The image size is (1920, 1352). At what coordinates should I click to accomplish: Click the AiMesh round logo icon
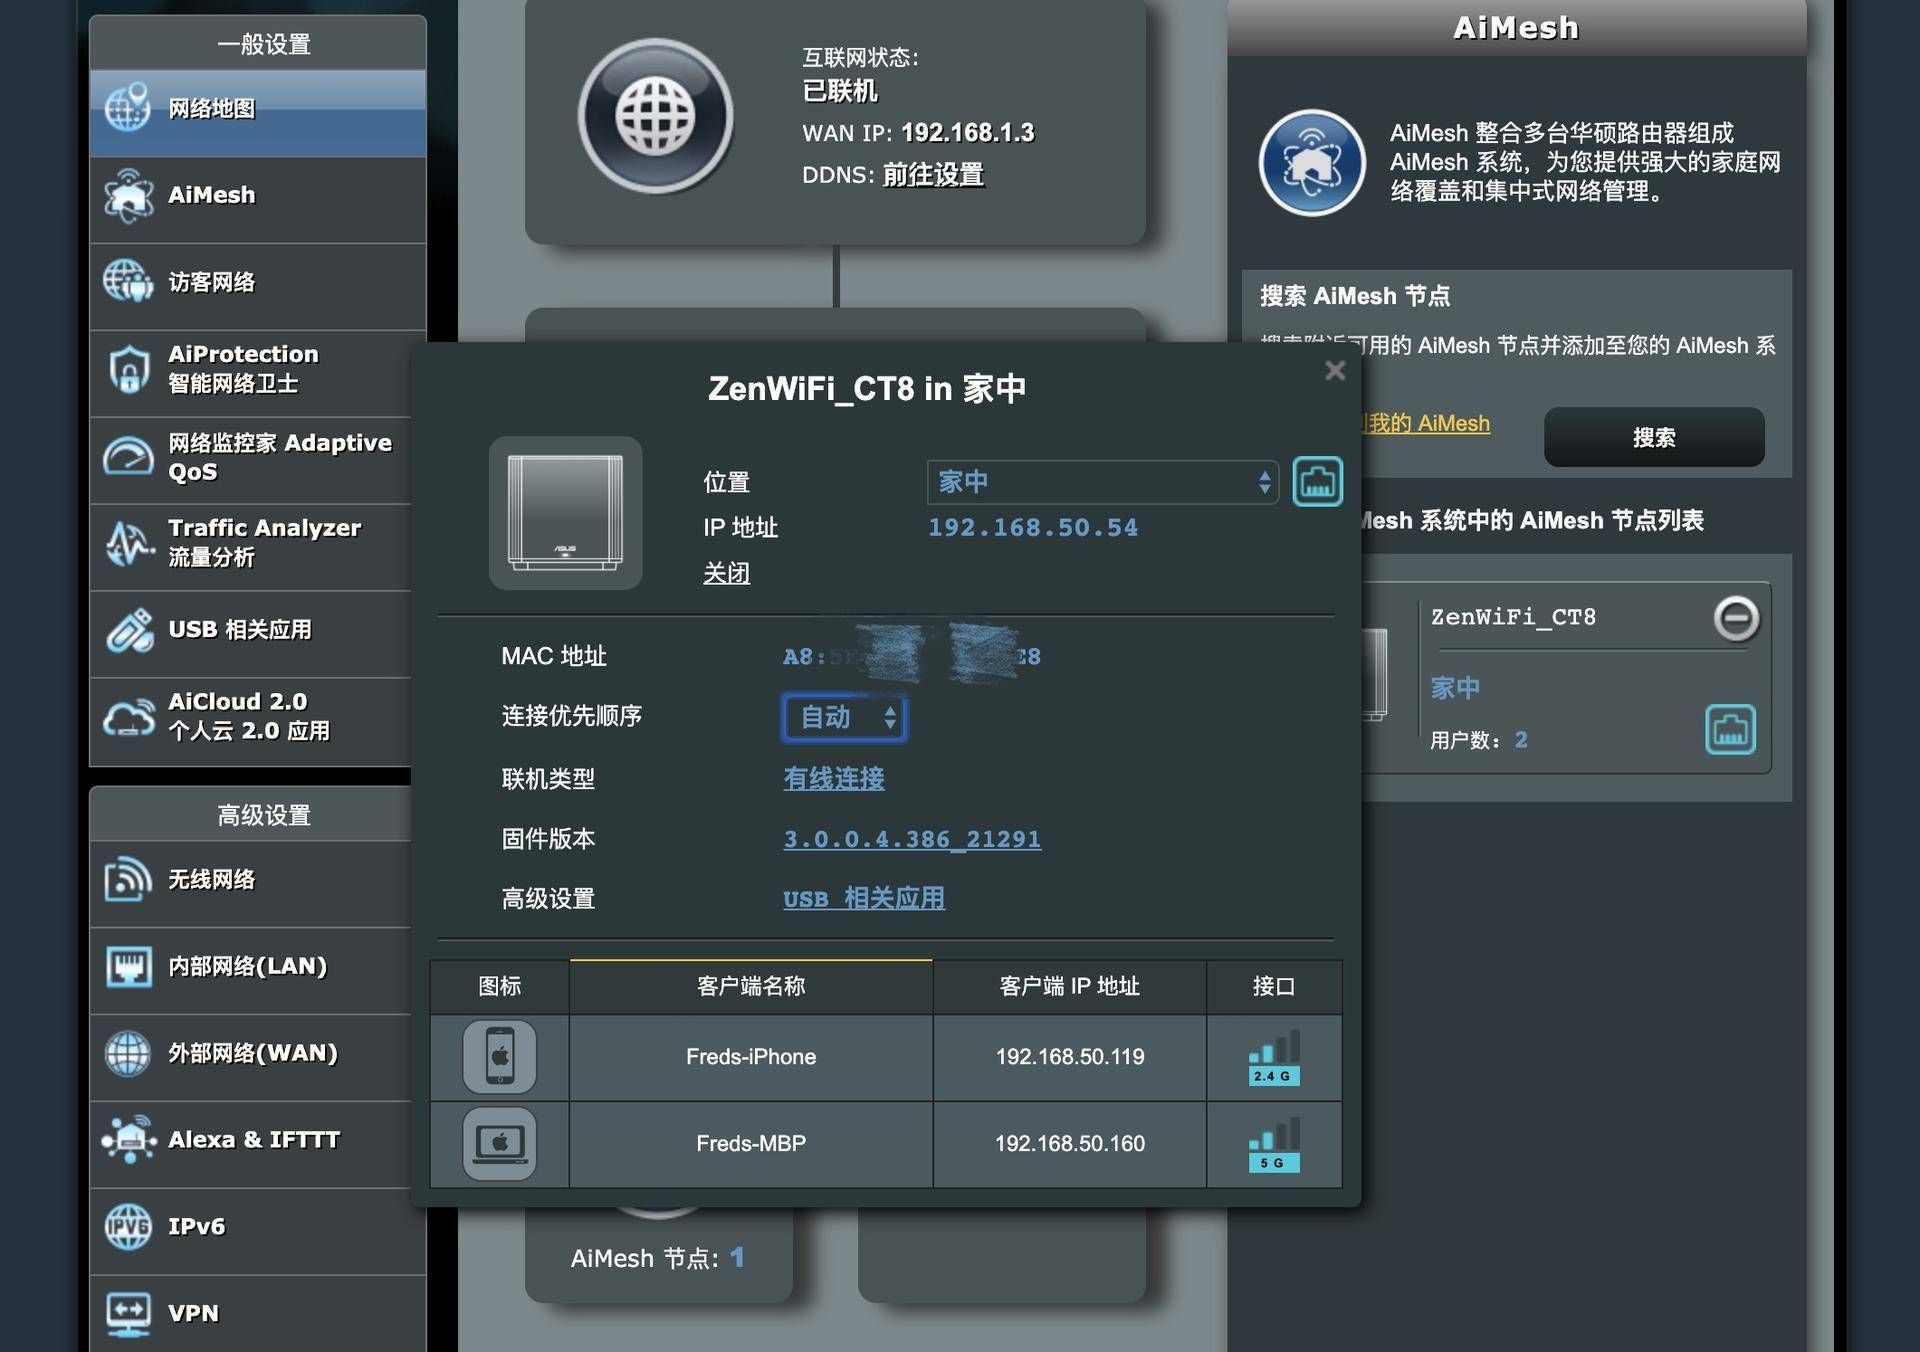[1312, 163]
